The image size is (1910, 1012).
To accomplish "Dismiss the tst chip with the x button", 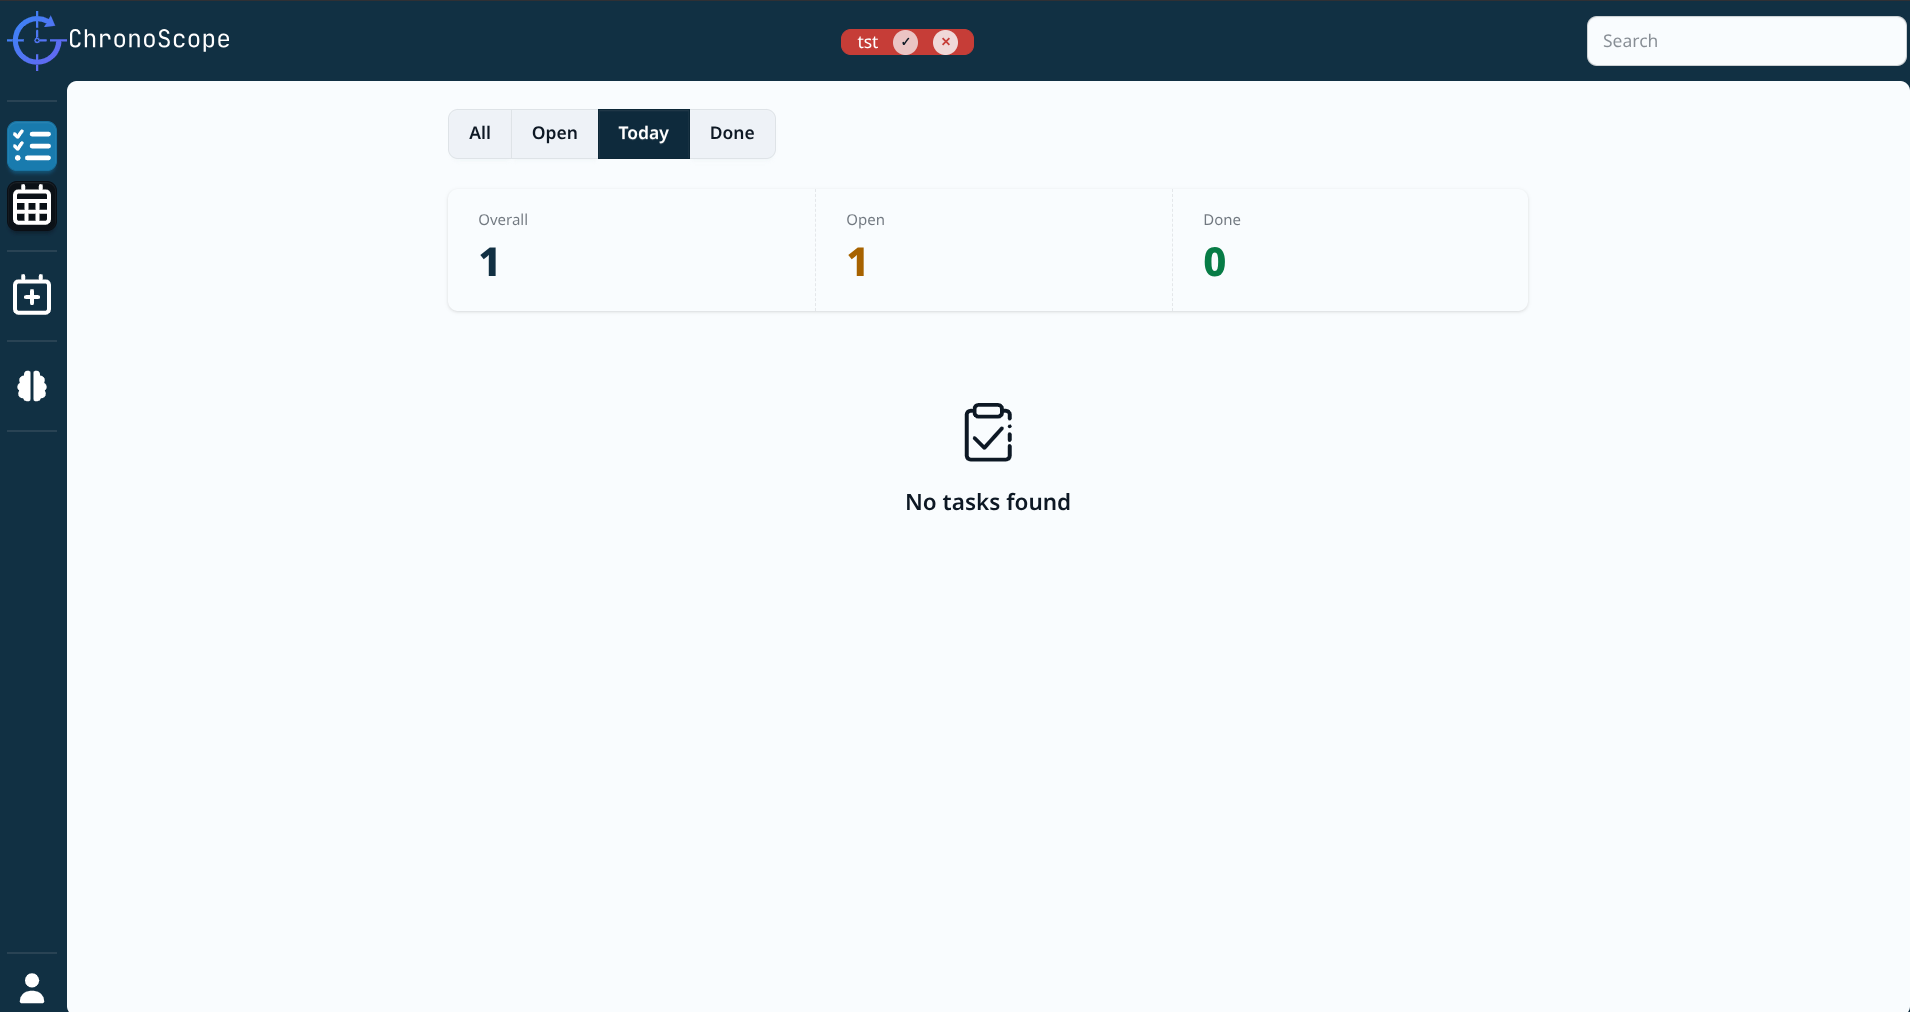I will pos(946,42).
